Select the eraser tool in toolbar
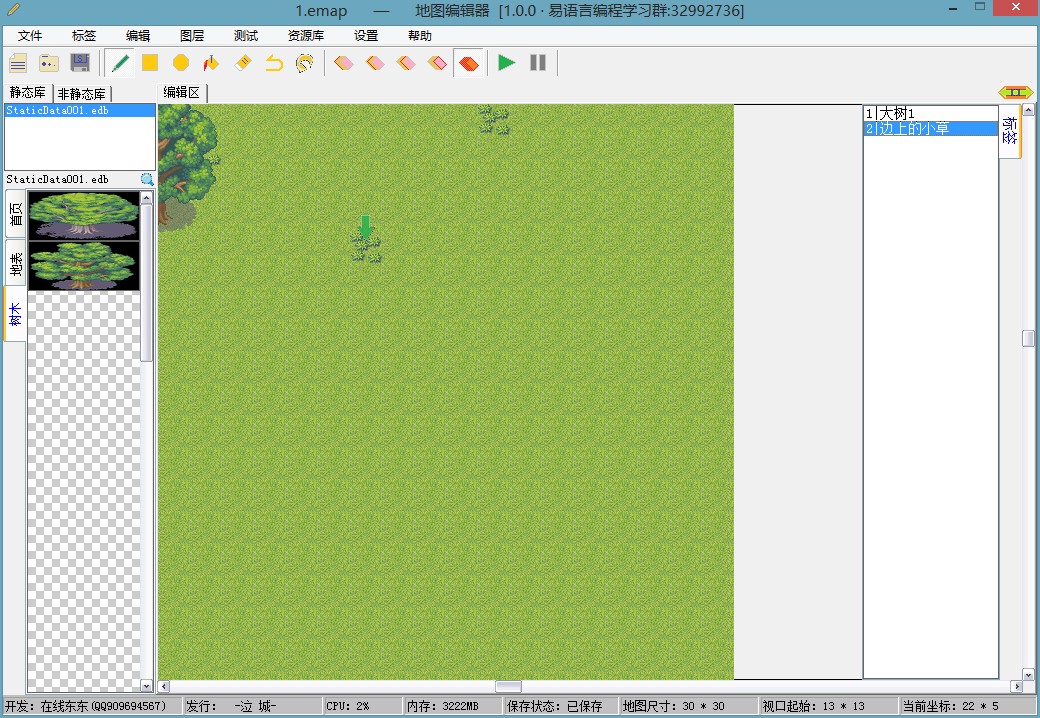 coord(243,63)
